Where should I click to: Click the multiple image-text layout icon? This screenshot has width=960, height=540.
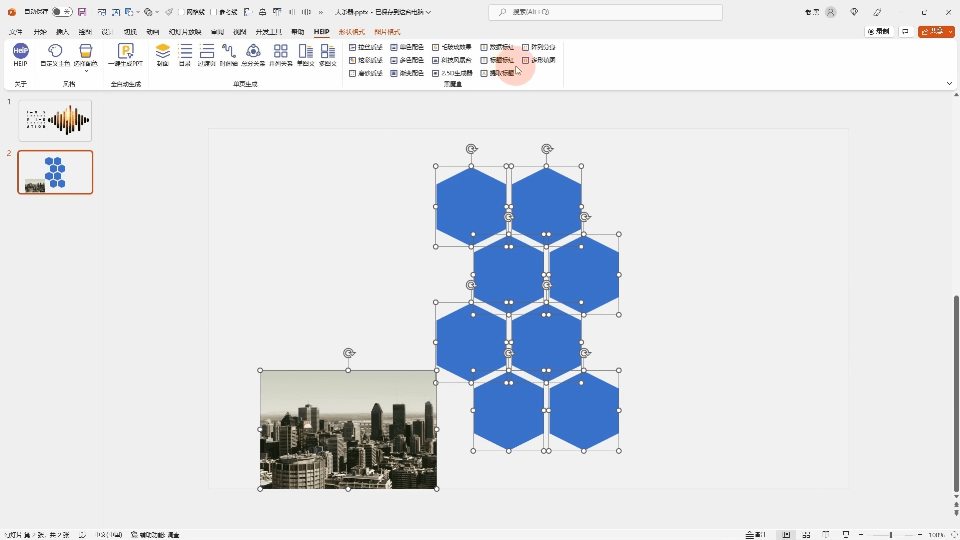pyautogui.click(x=328, y=51)
